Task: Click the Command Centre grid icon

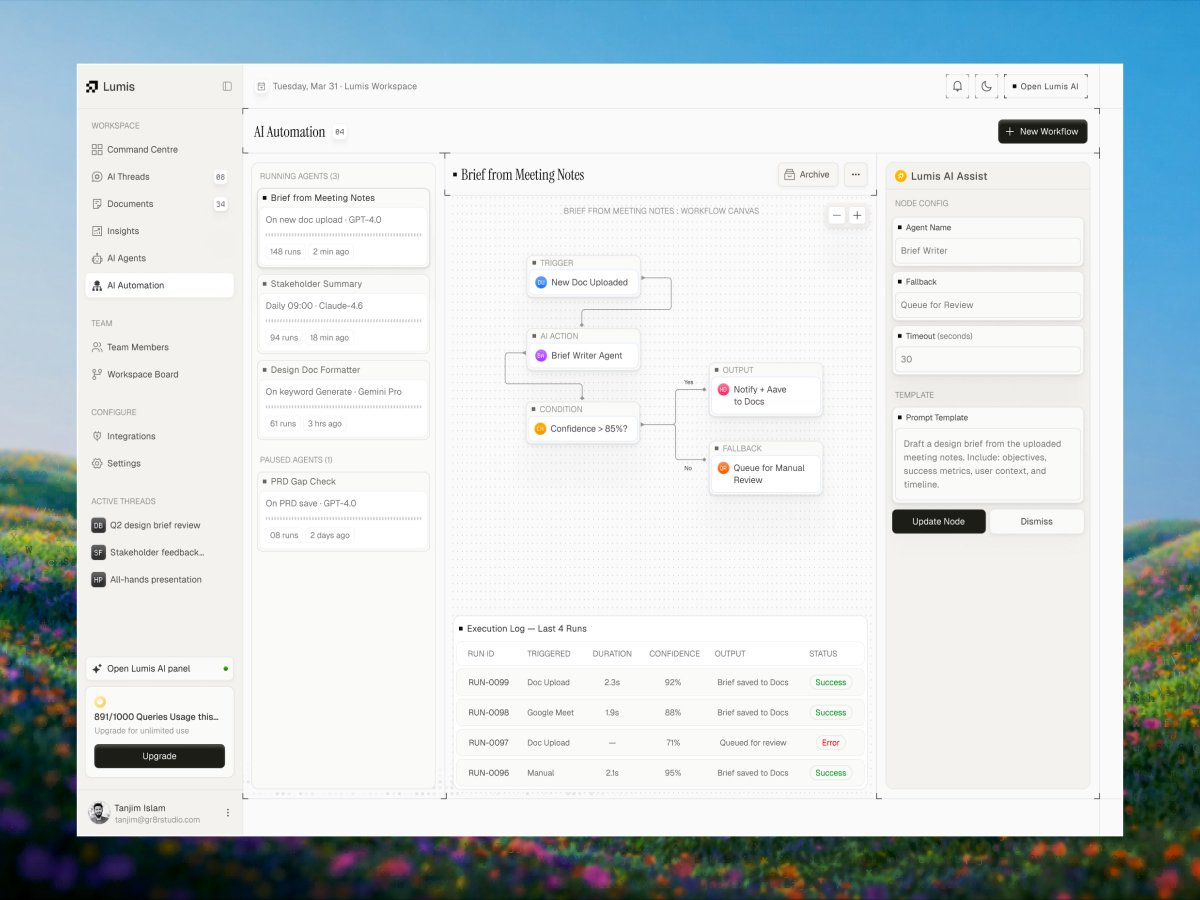Action: (x=97, y=150)
